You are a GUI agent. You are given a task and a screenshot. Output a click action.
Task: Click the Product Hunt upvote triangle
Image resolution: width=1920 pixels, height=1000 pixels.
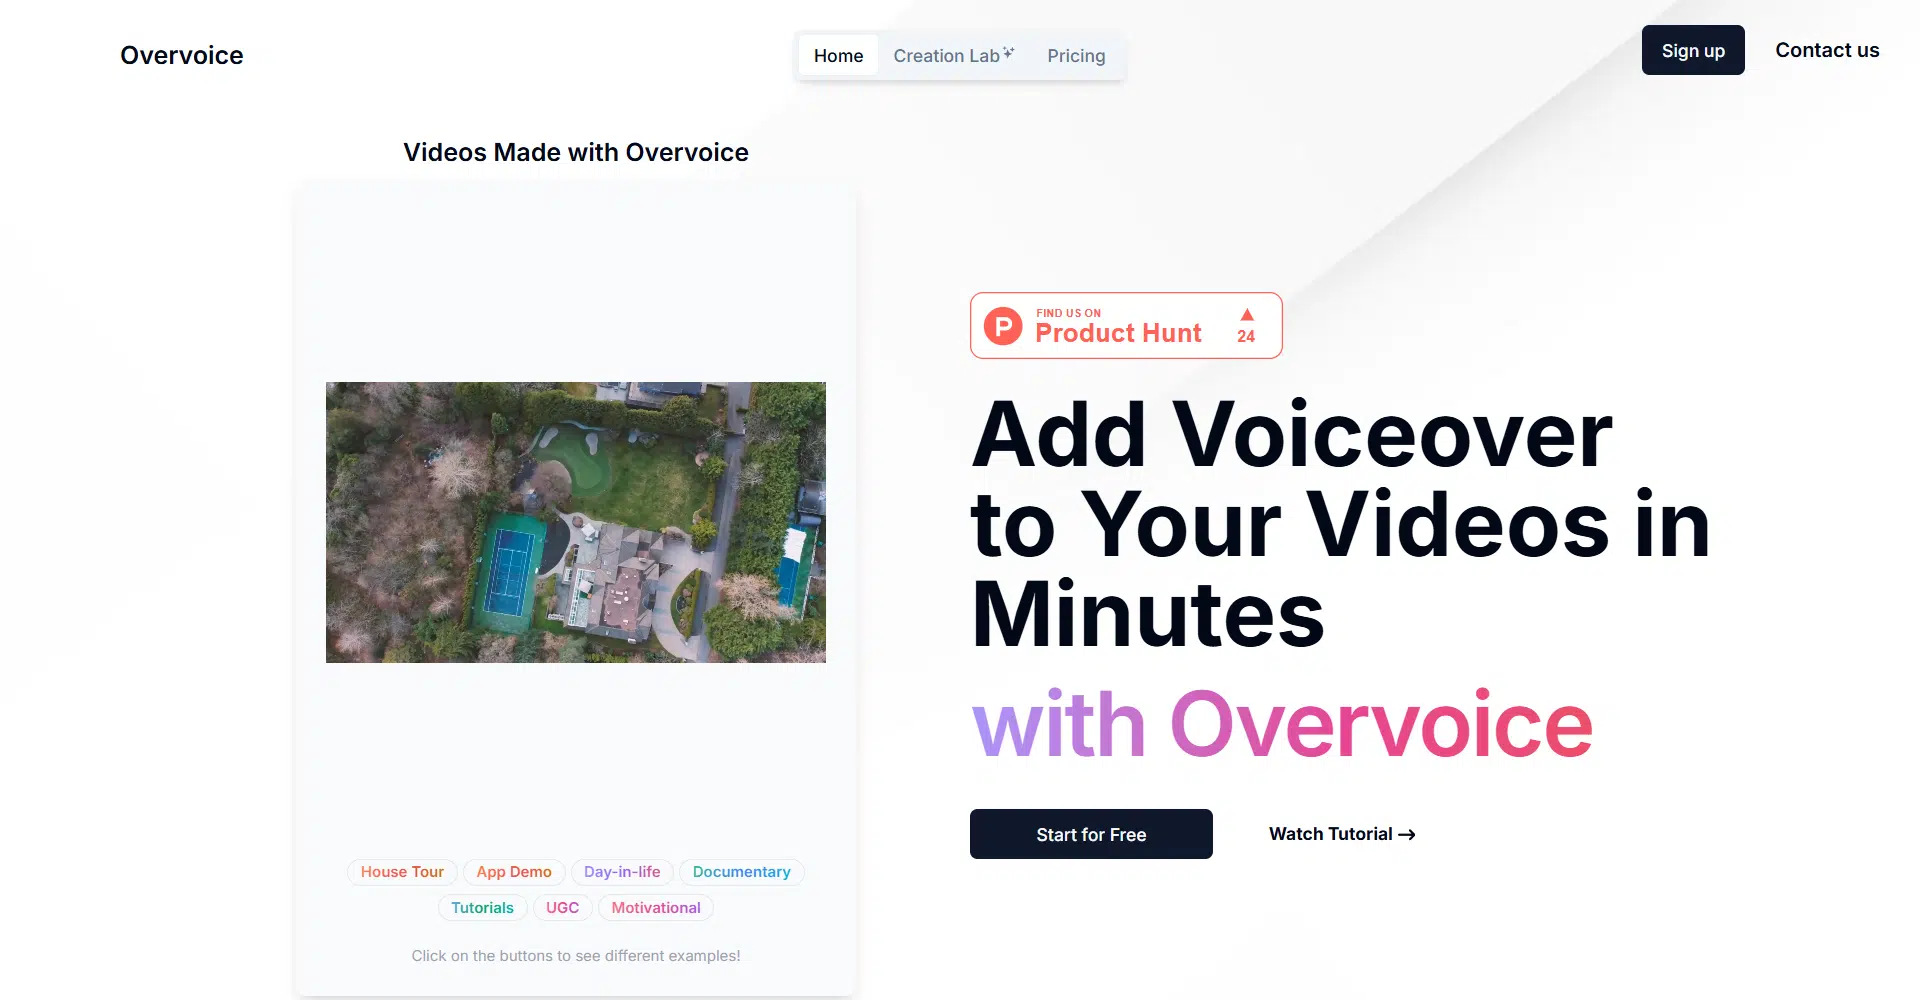1247,315
